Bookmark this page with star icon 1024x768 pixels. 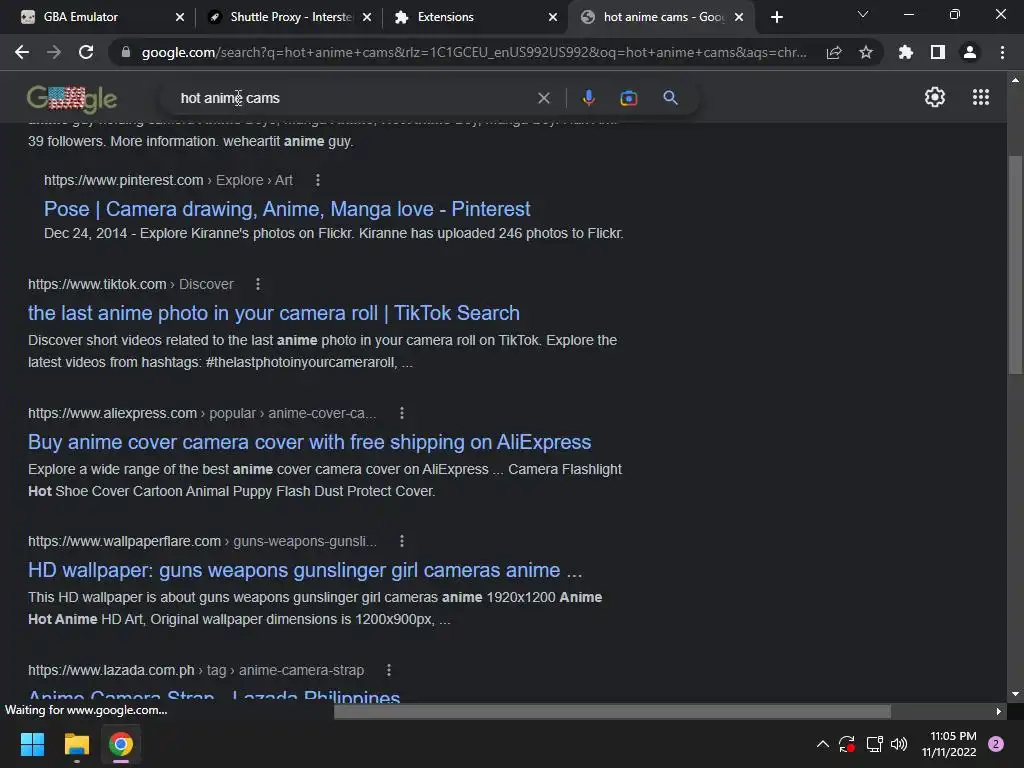click(x=866, y=52)
